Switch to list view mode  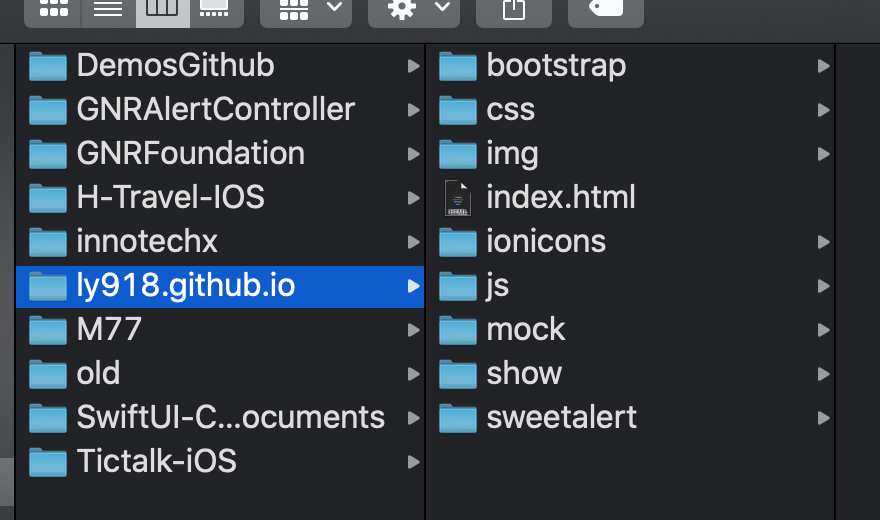[108, 8]
